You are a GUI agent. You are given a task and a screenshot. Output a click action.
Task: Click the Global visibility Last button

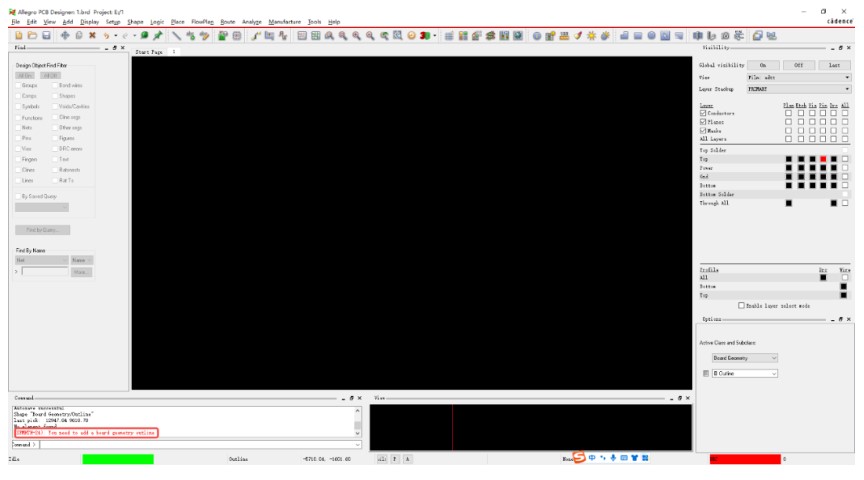click(x=834, y=65)
